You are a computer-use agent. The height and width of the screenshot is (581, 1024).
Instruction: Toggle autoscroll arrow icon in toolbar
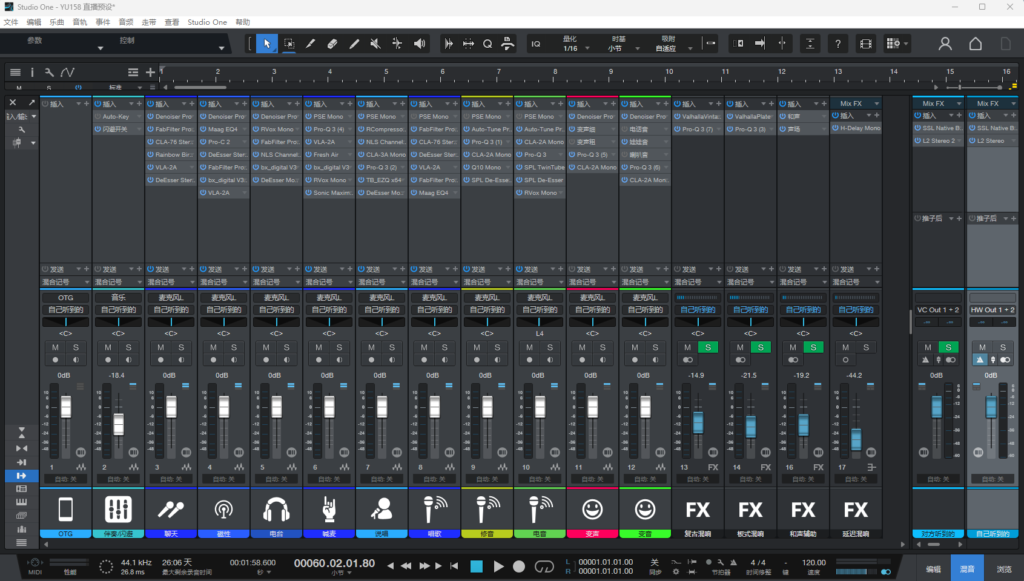point(760,44)
